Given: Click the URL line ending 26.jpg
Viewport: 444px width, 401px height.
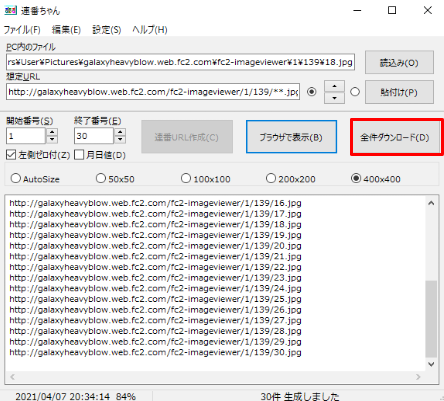Looking at the screenshot, I should (x=155, y=310).
